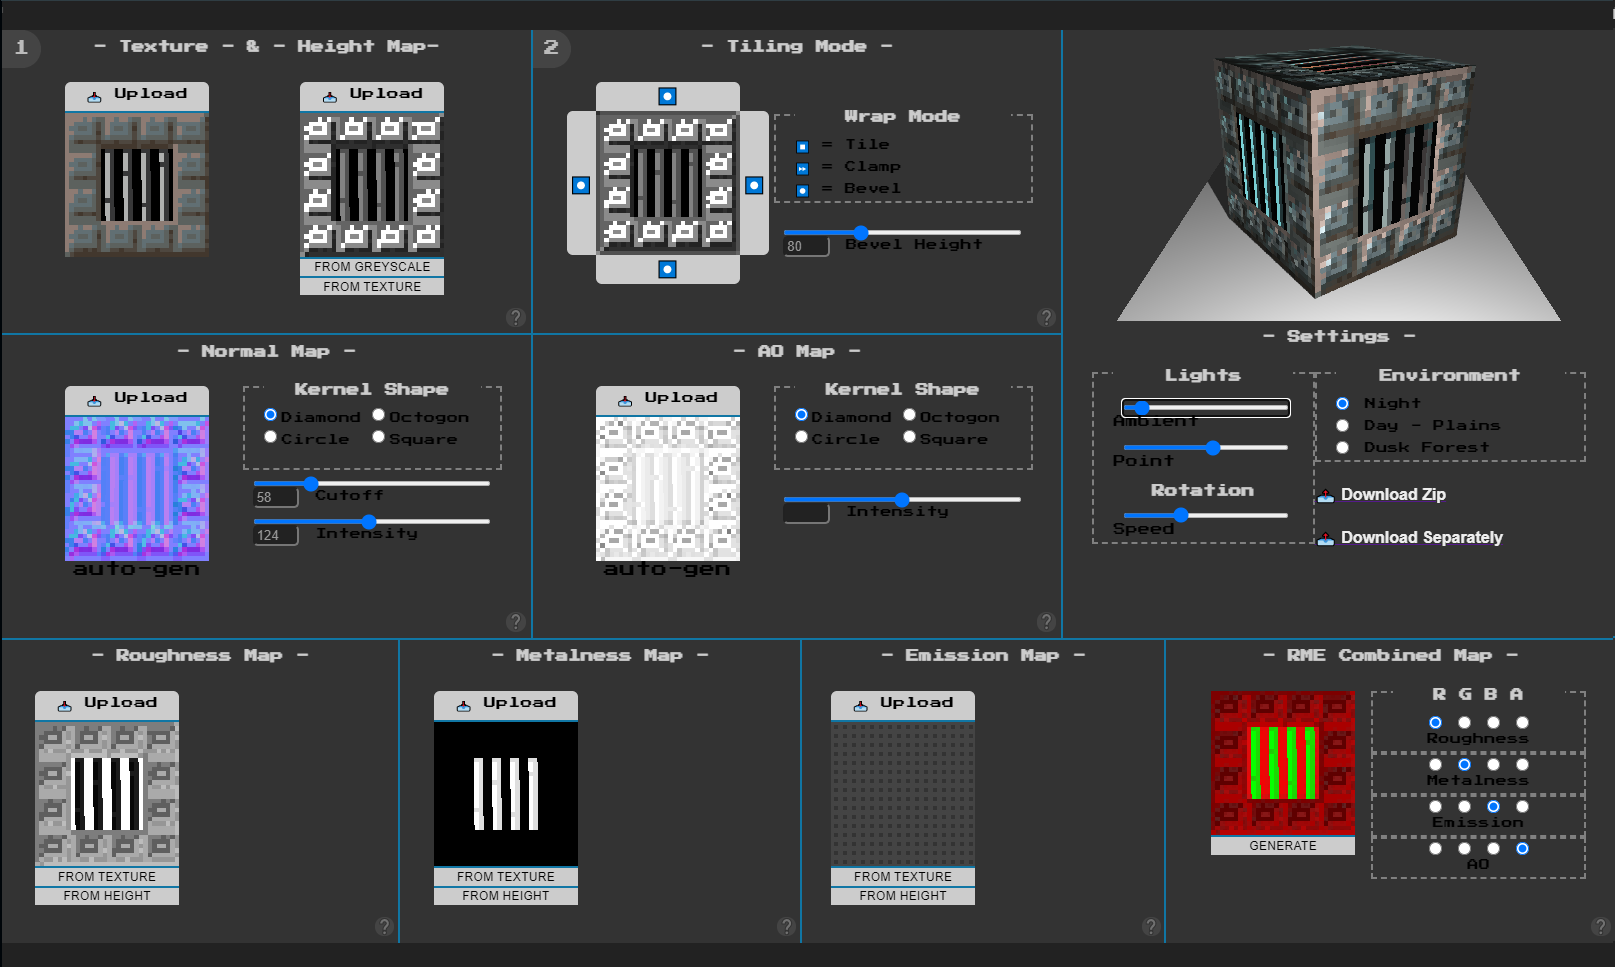Click the RME combined map thumbnail
1615x967 pixels.
1283,763
